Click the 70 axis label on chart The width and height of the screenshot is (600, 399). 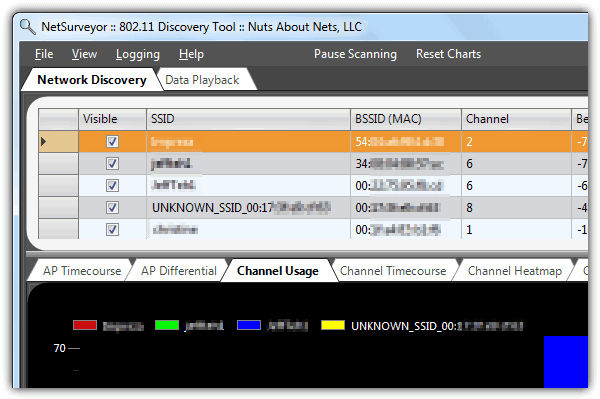59,348
